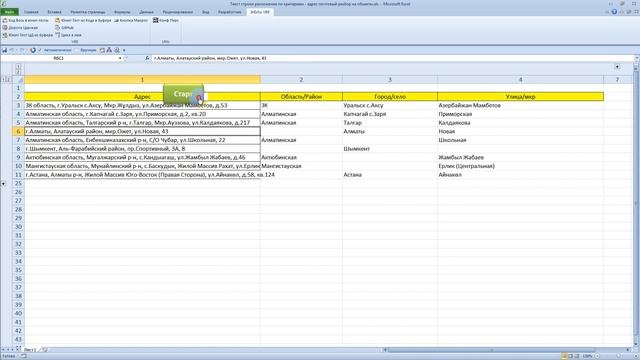The width and height of the screenshot is (640, 360).
Task: Select row 6 header
Action: pos(18,131)
